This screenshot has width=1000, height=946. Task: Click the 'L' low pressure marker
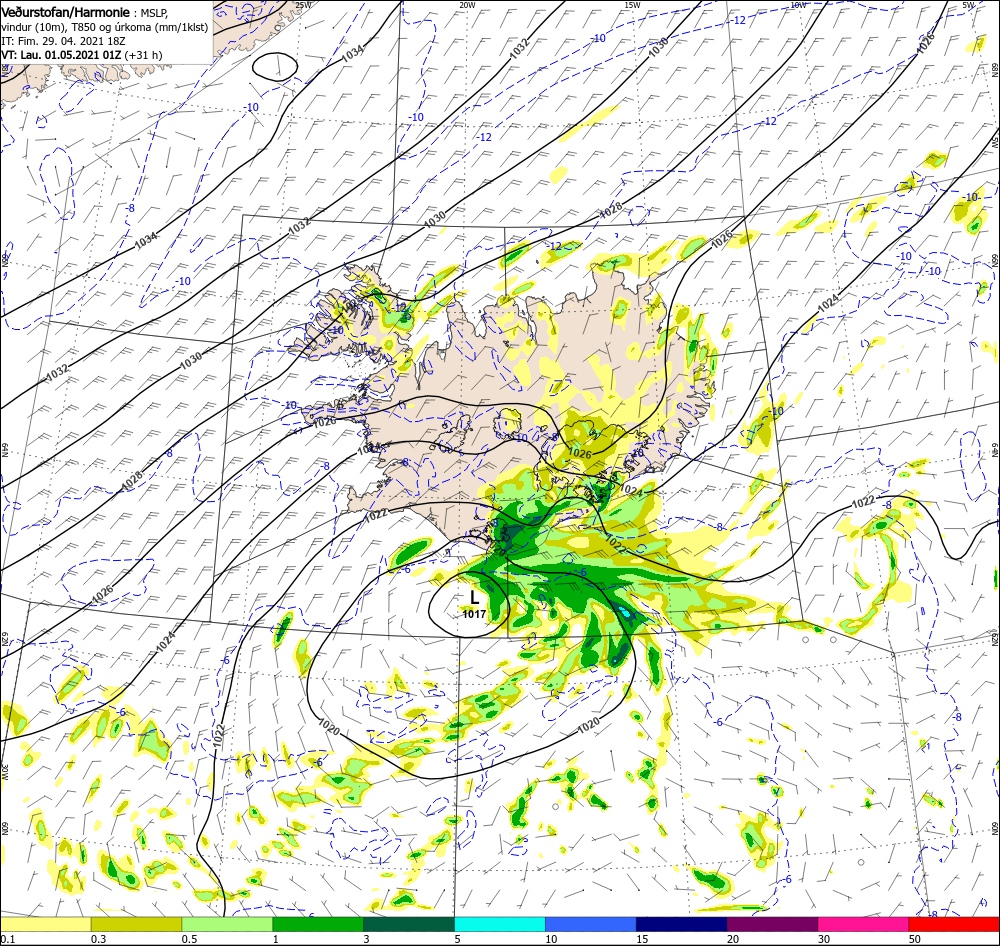point(474,597)
